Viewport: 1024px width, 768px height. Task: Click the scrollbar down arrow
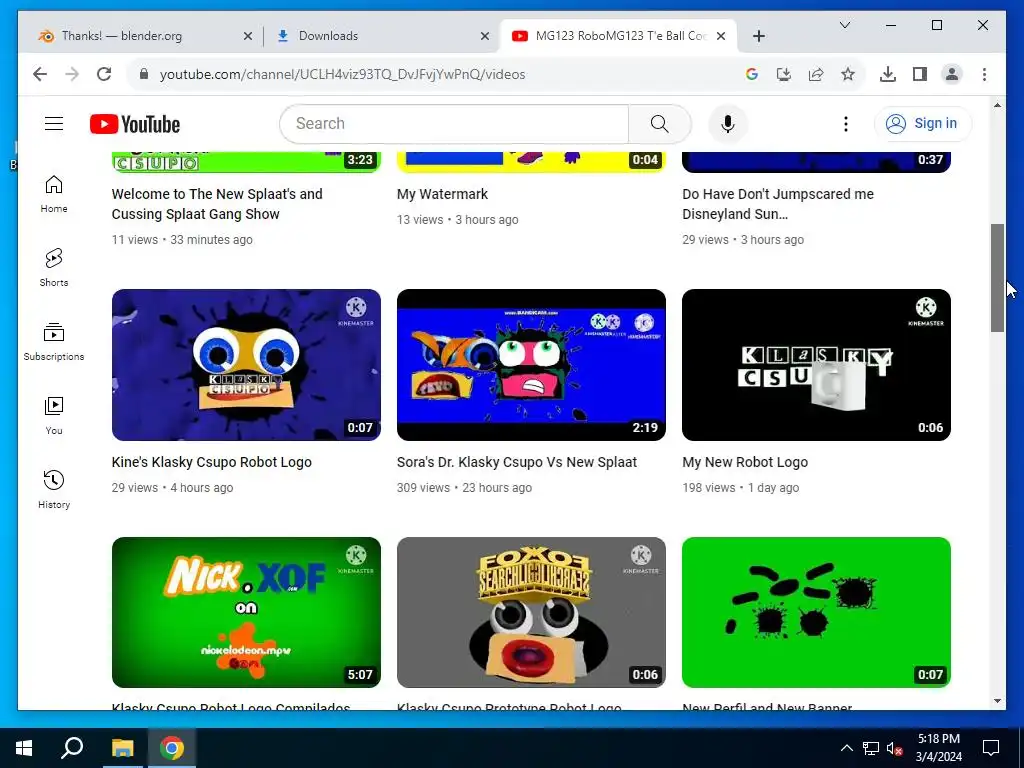[x=997, y=701]
